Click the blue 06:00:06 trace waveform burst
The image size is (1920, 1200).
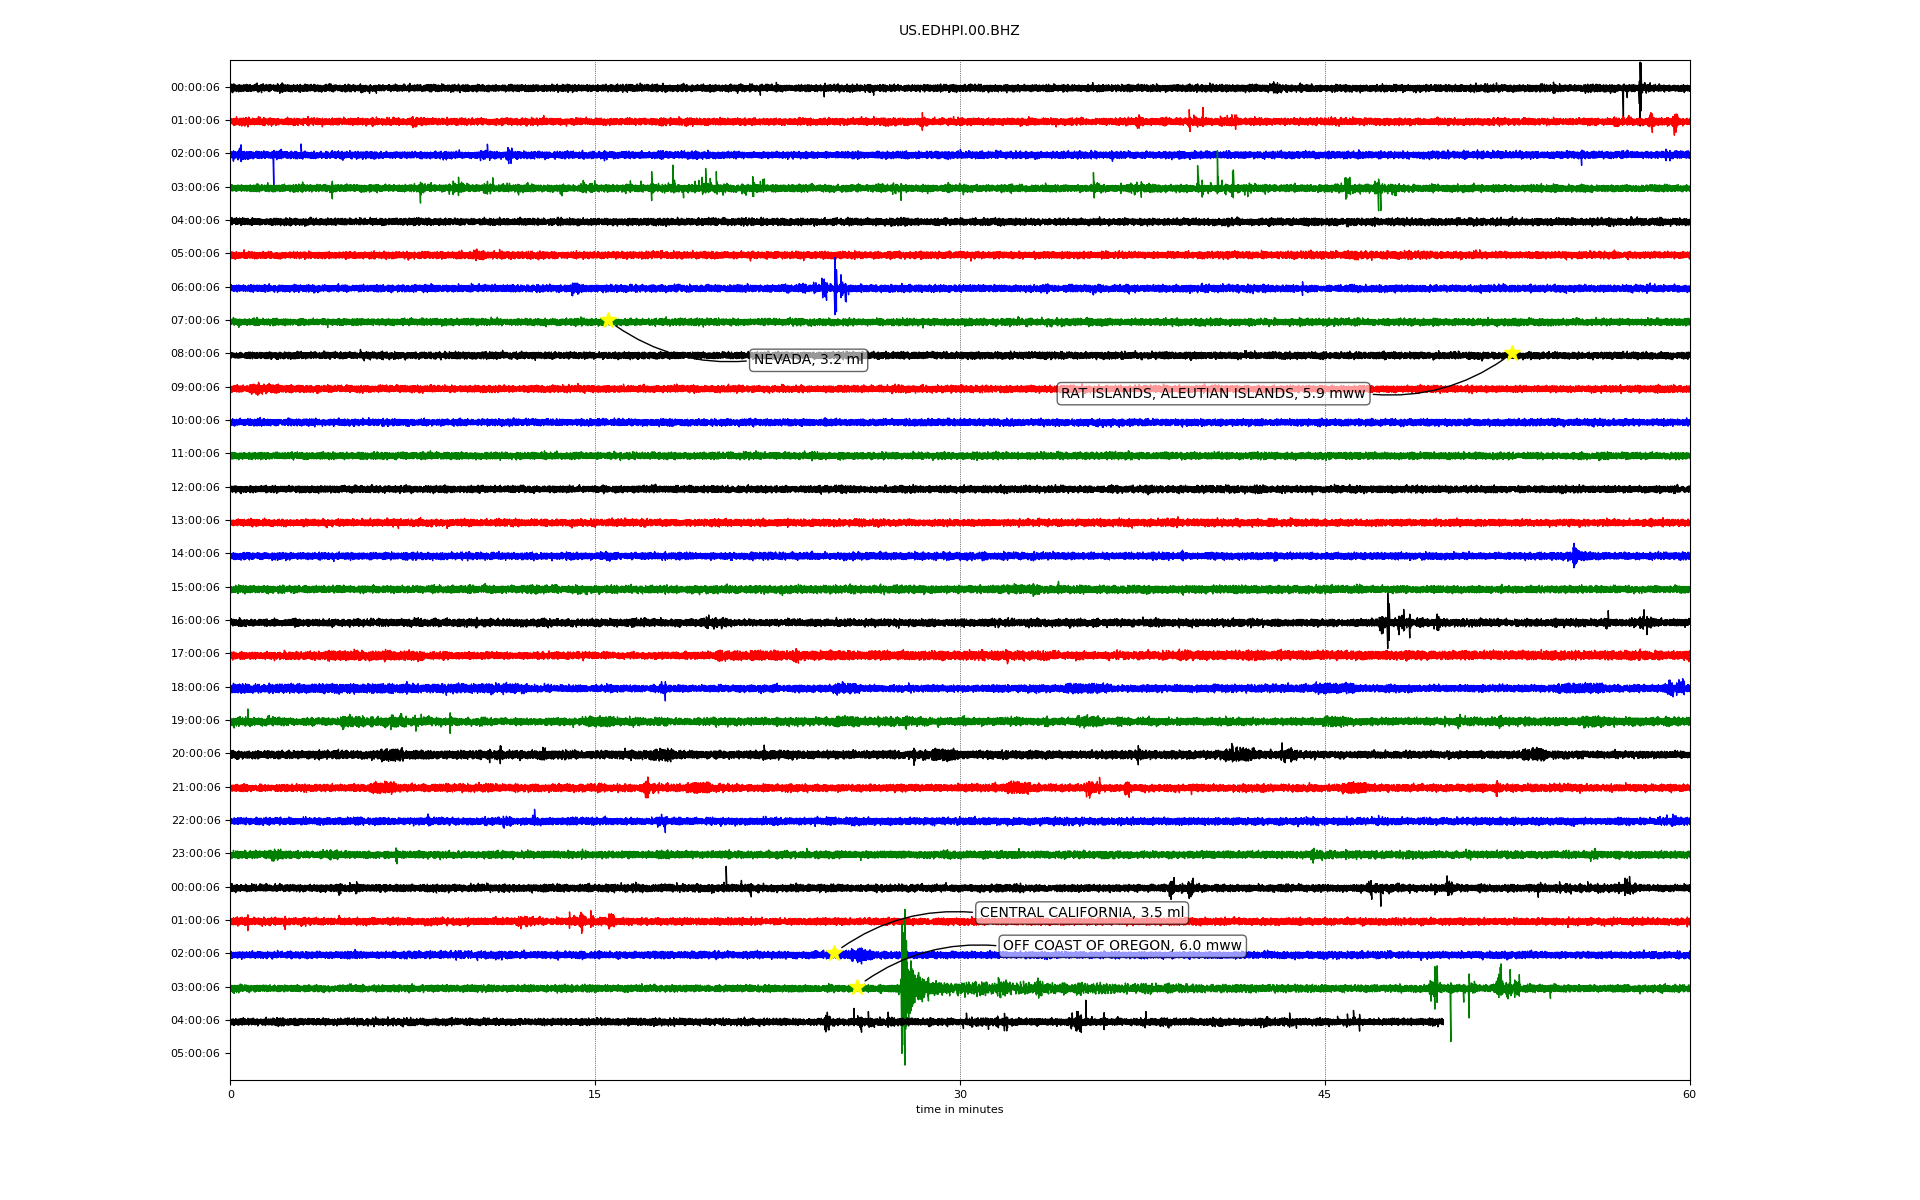point(835,288)
